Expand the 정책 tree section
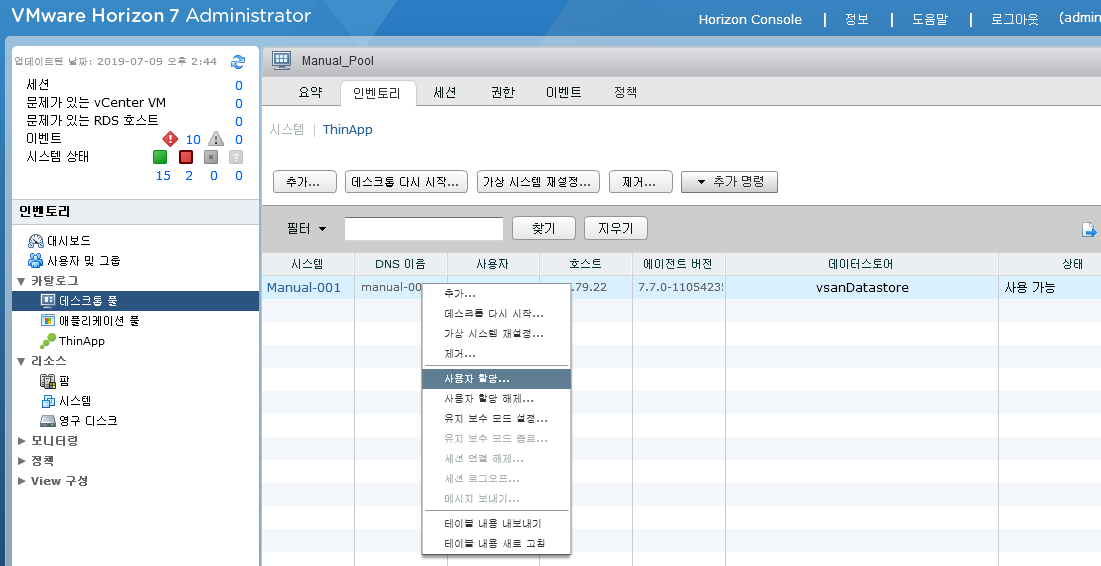The height and width of the screenshot is (566, 1101). point(21,461)
